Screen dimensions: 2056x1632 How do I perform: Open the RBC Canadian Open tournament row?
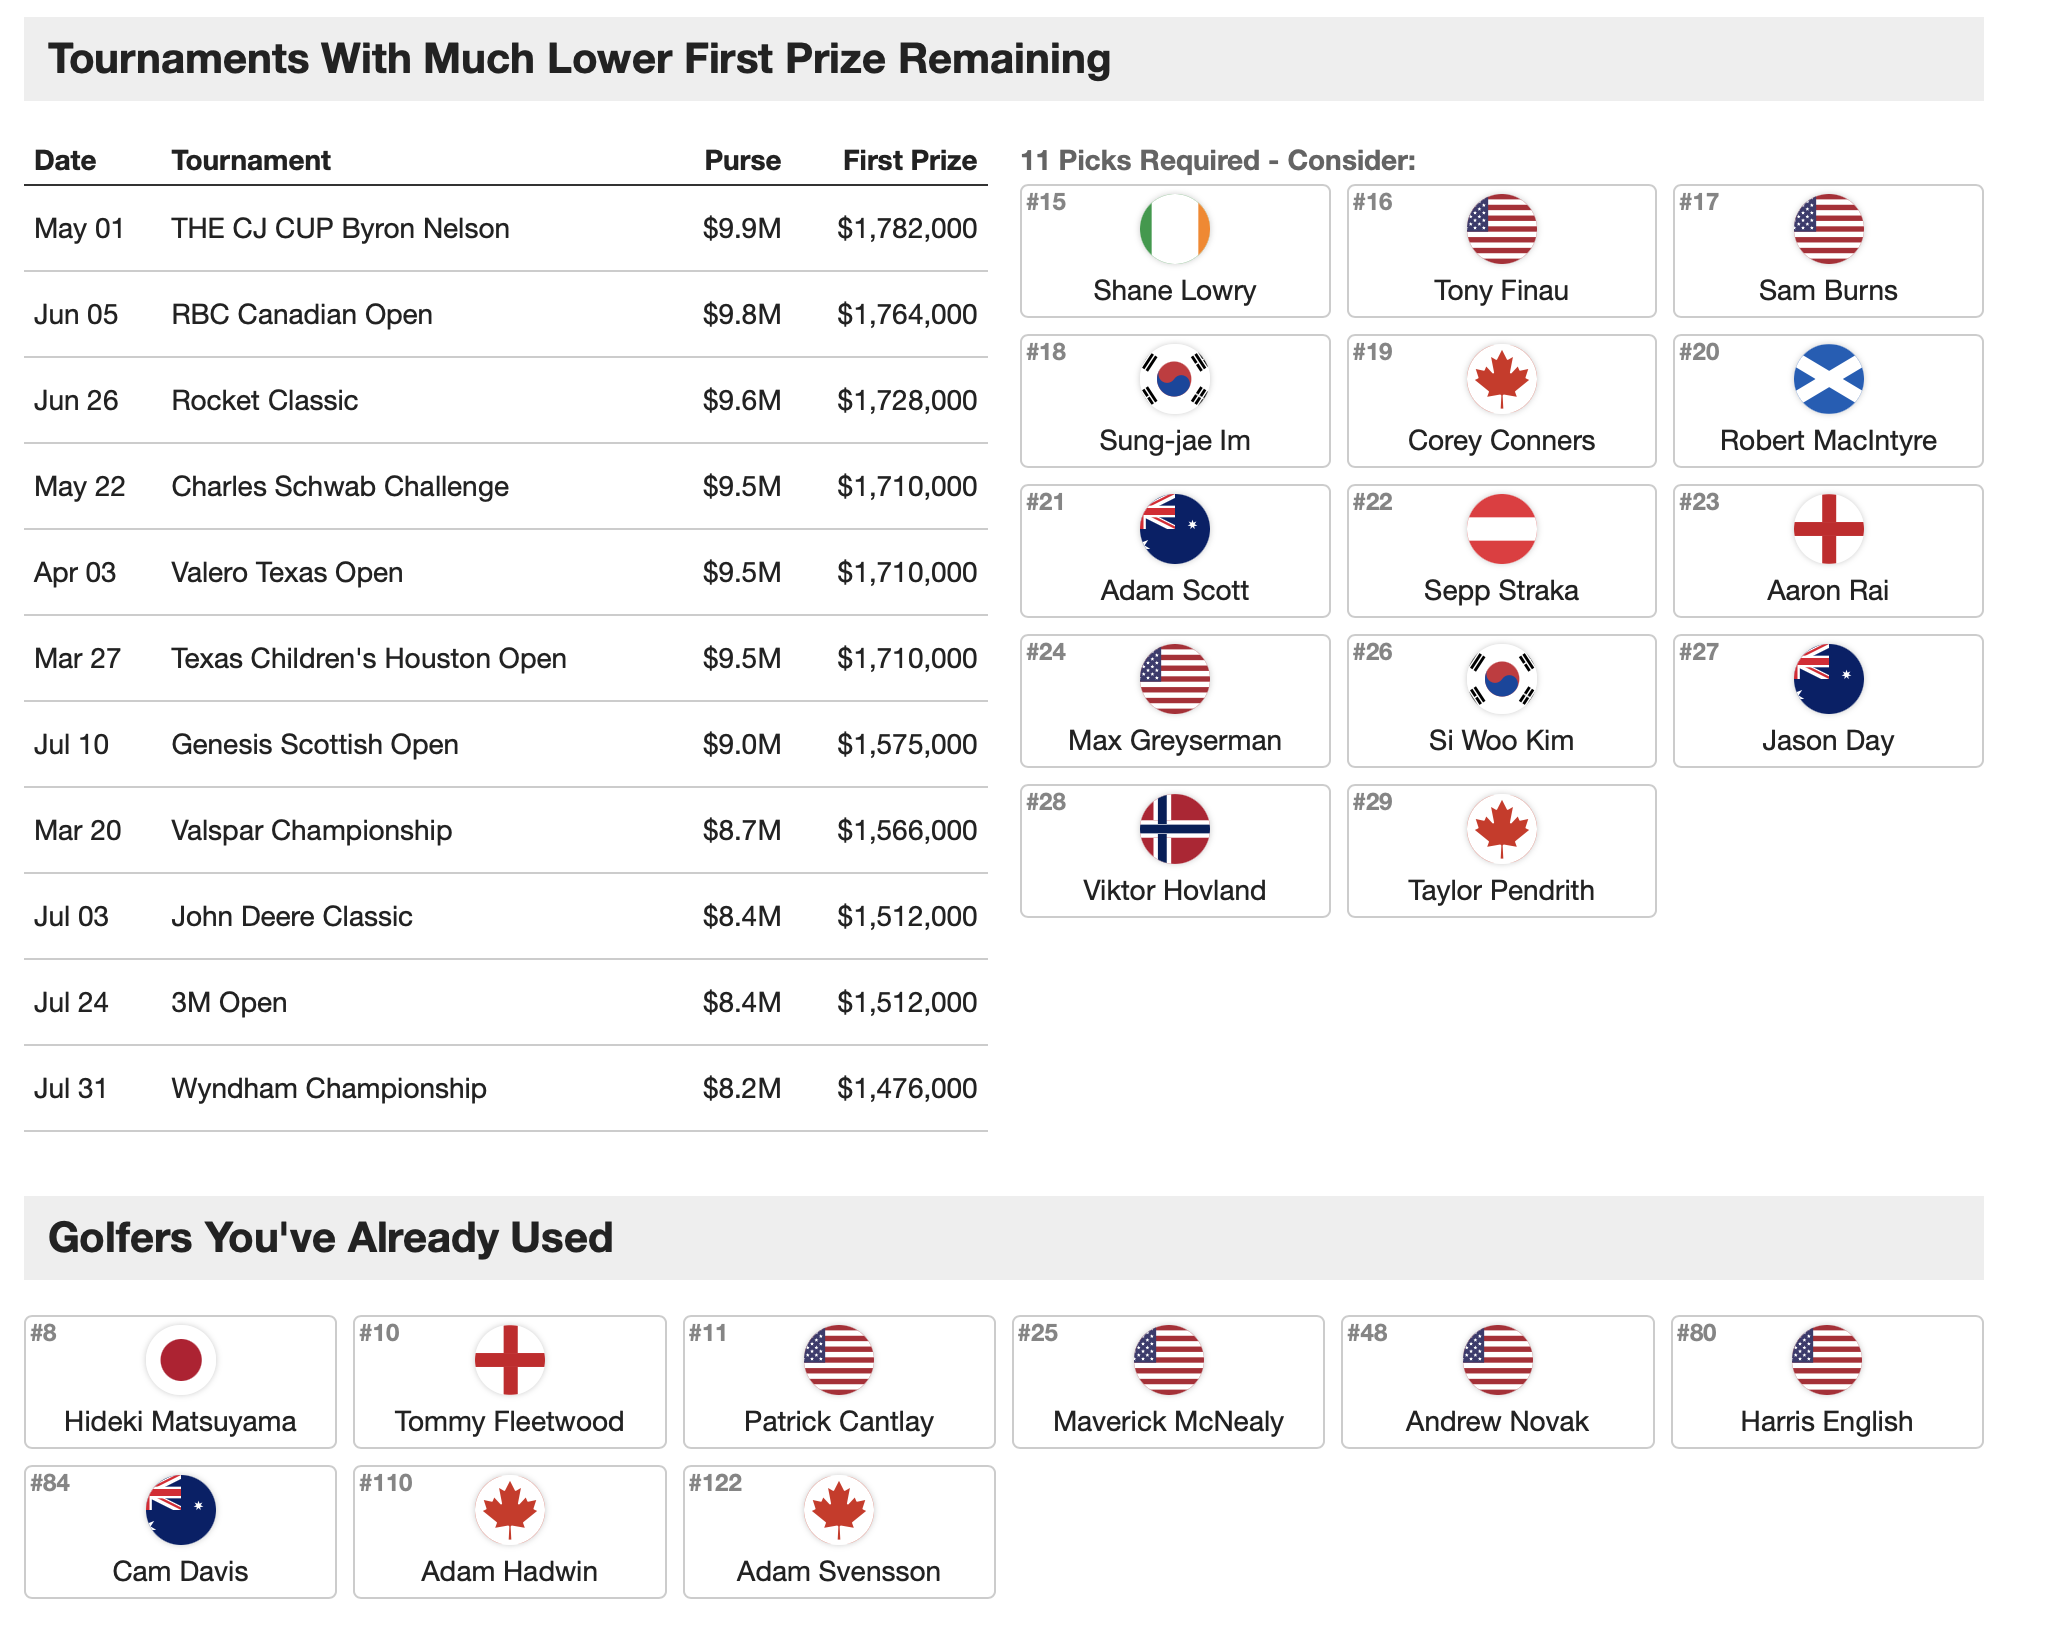click(x=505, y=314)
